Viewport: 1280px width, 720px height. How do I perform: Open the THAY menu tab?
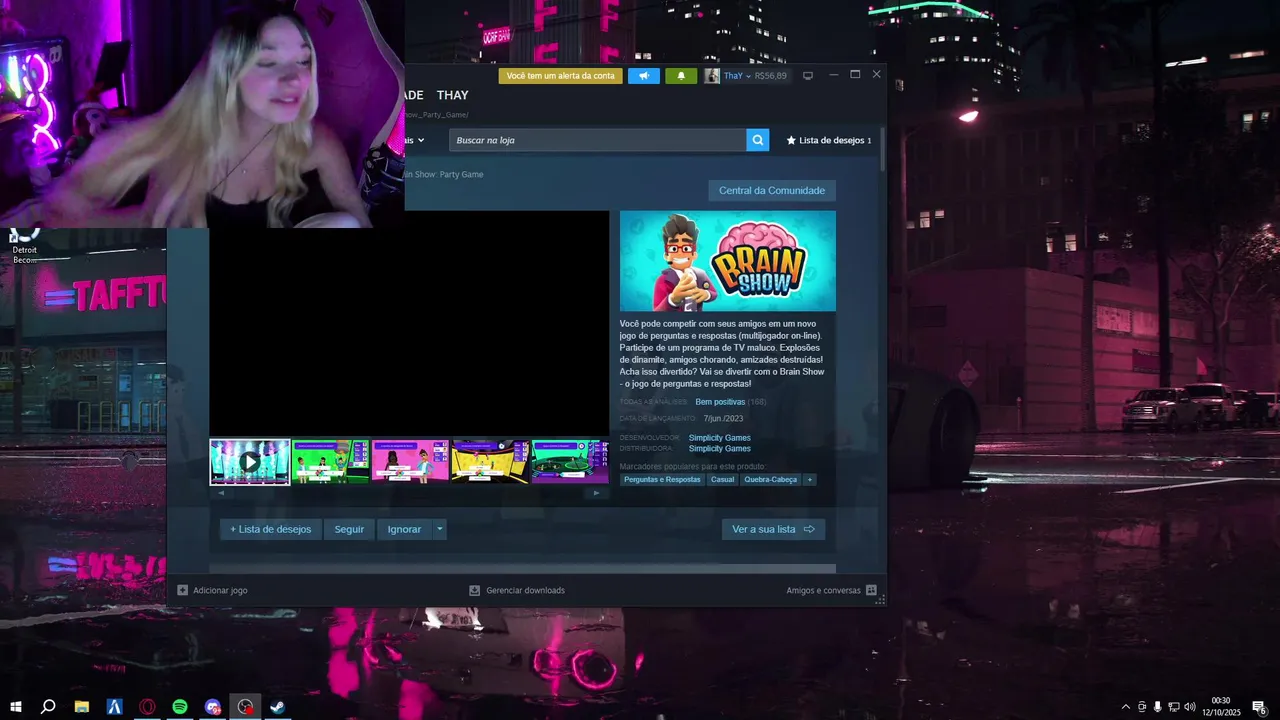(x=452, y=95)
